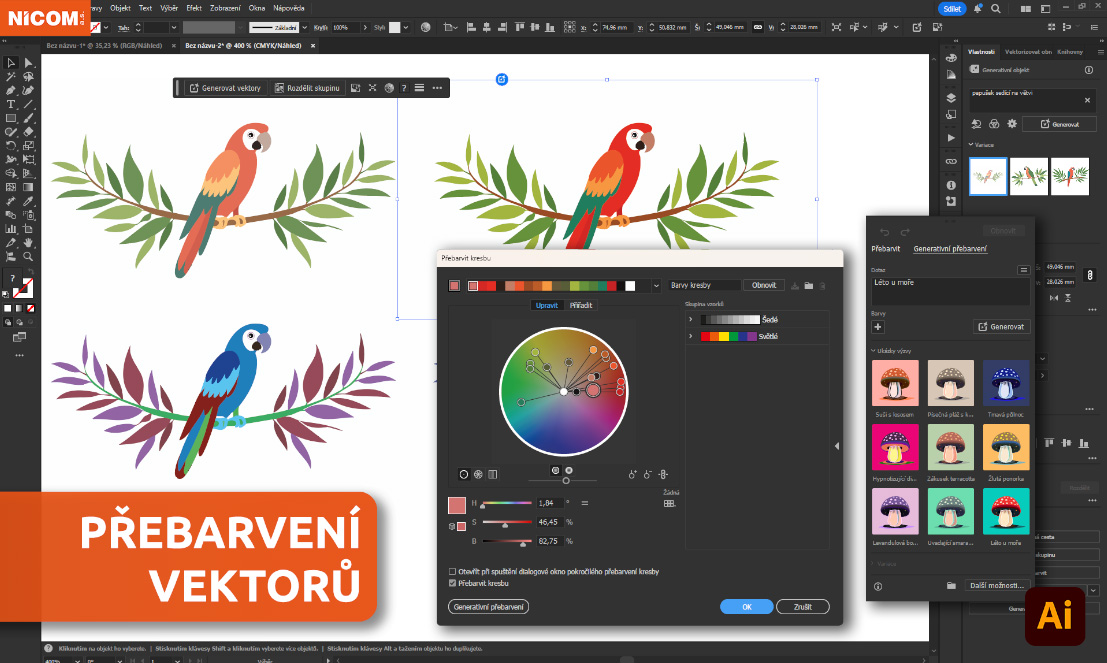Open the 'Efekt' menu
This screenshot has height=663, width=1107.
click(x=193, y=8)
